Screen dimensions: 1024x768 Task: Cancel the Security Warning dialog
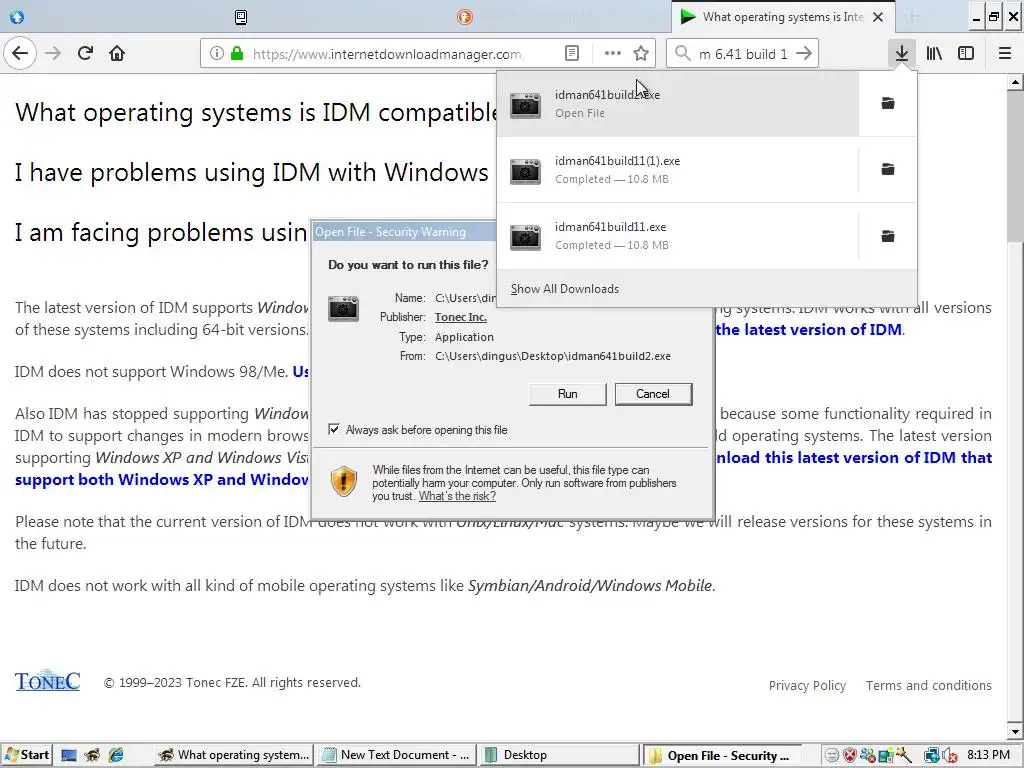652,394
